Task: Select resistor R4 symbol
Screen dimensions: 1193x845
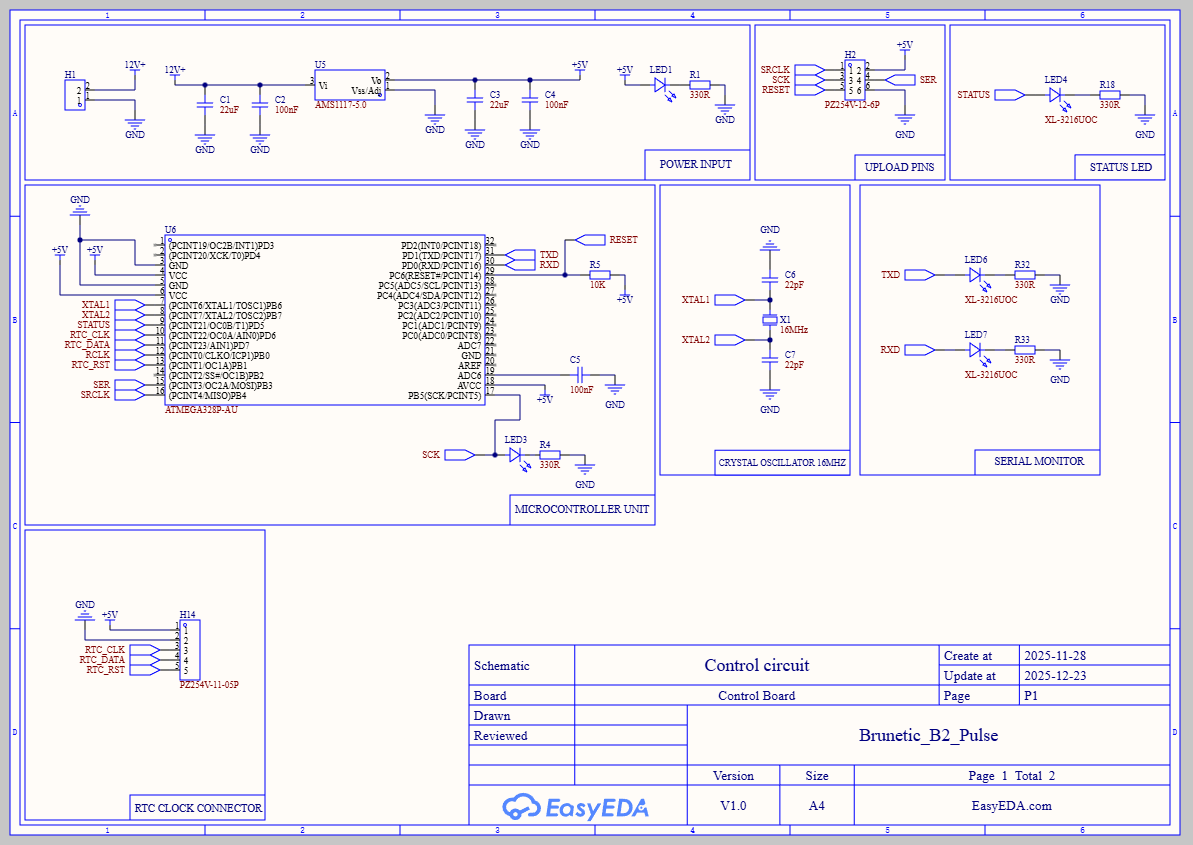Action: (x=549, y=455)
